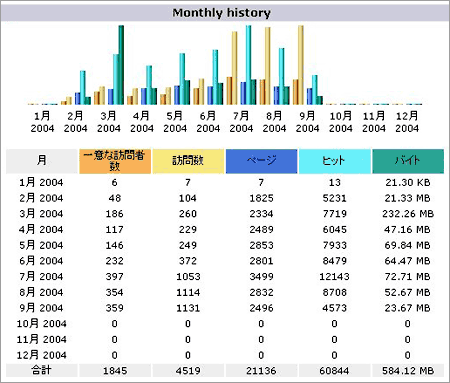Image resolution: width=450 pixels, height=383 pixels.
Task: Click the 12月 2004 chart axis label
Action: (407, 122)
